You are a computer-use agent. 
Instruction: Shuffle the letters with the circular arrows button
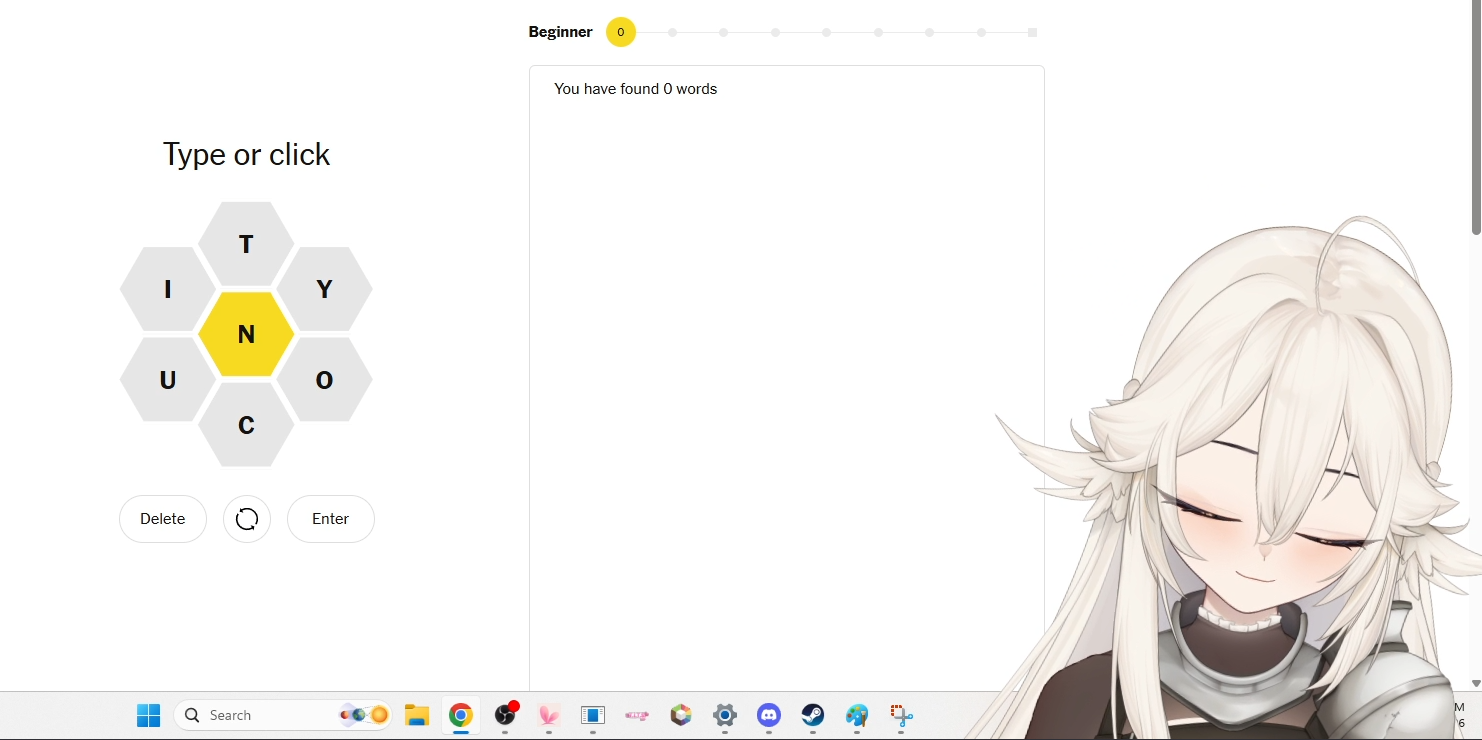click(x=247, y=519)
